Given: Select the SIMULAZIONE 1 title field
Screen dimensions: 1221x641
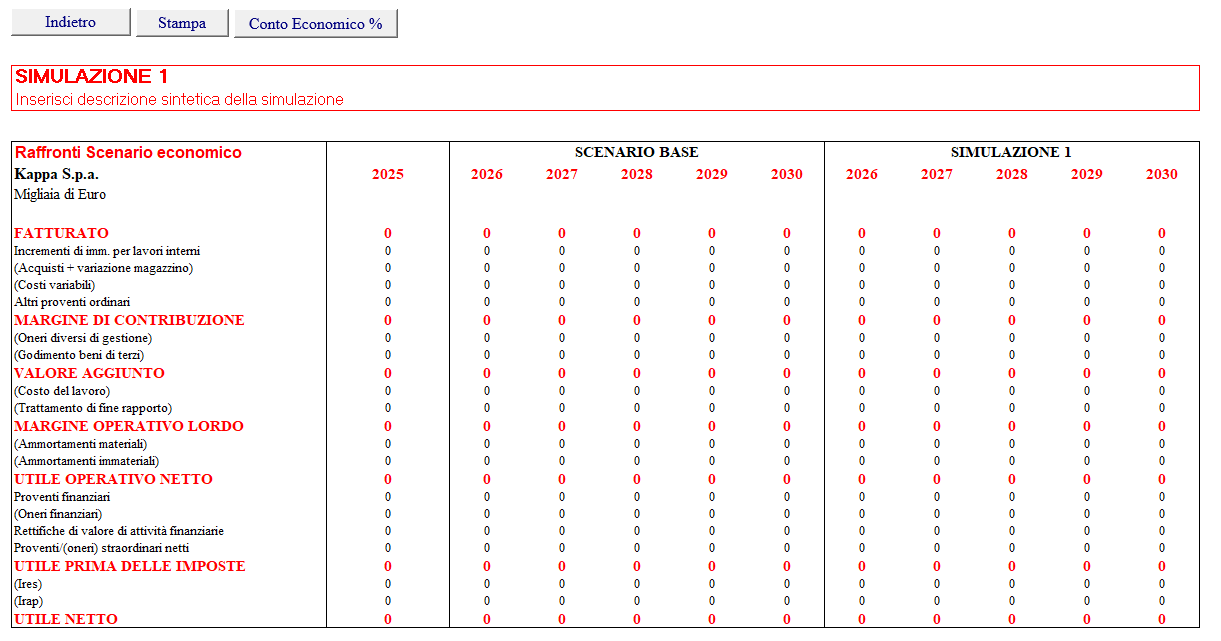Looking at the screenshot, I should coord(92,76).
